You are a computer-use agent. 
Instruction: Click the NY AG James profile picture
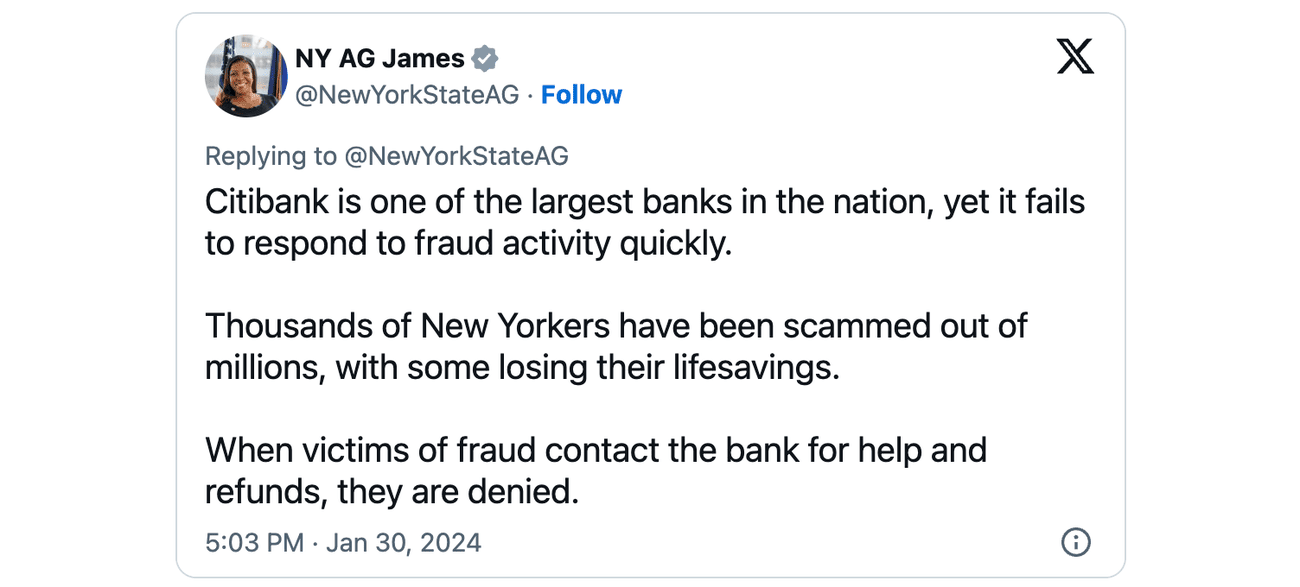245,75
